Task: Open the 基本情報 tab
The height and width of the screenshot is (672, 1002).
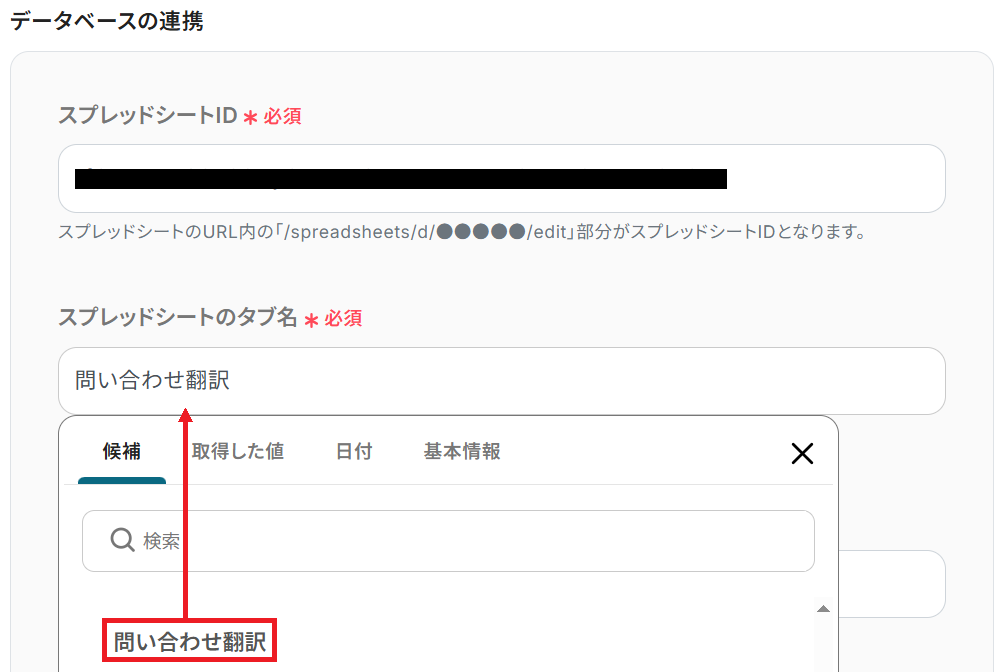Action: [462, 452]
